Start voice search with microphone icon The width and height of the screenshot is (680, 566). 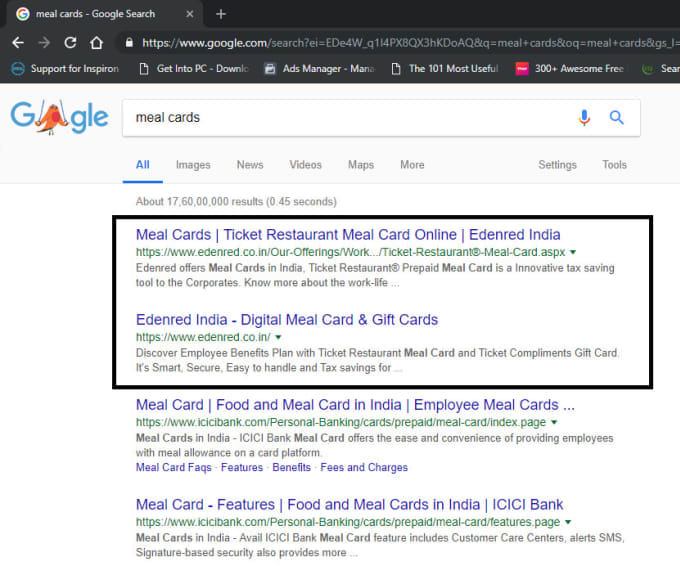[x=584, y=117]
